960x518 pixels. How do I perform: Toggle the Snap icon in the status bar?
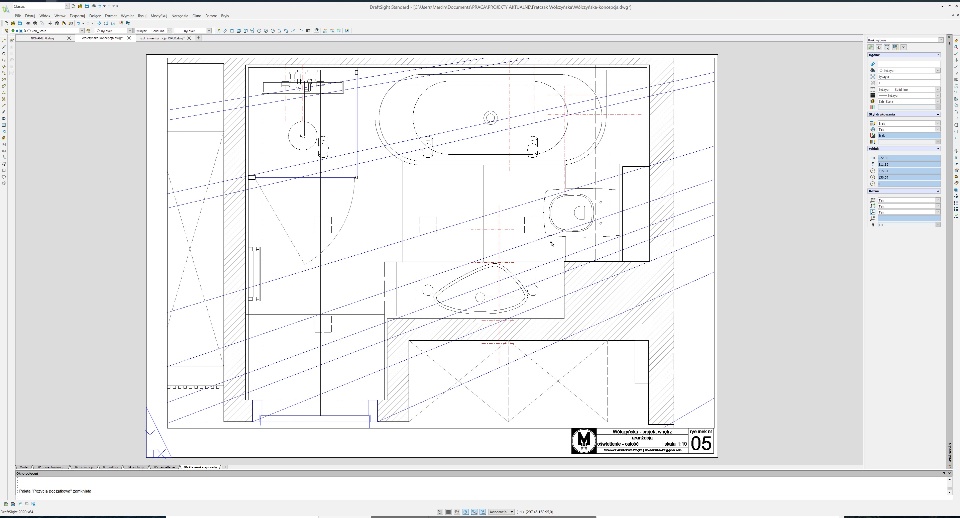click(x=440, y=512)
